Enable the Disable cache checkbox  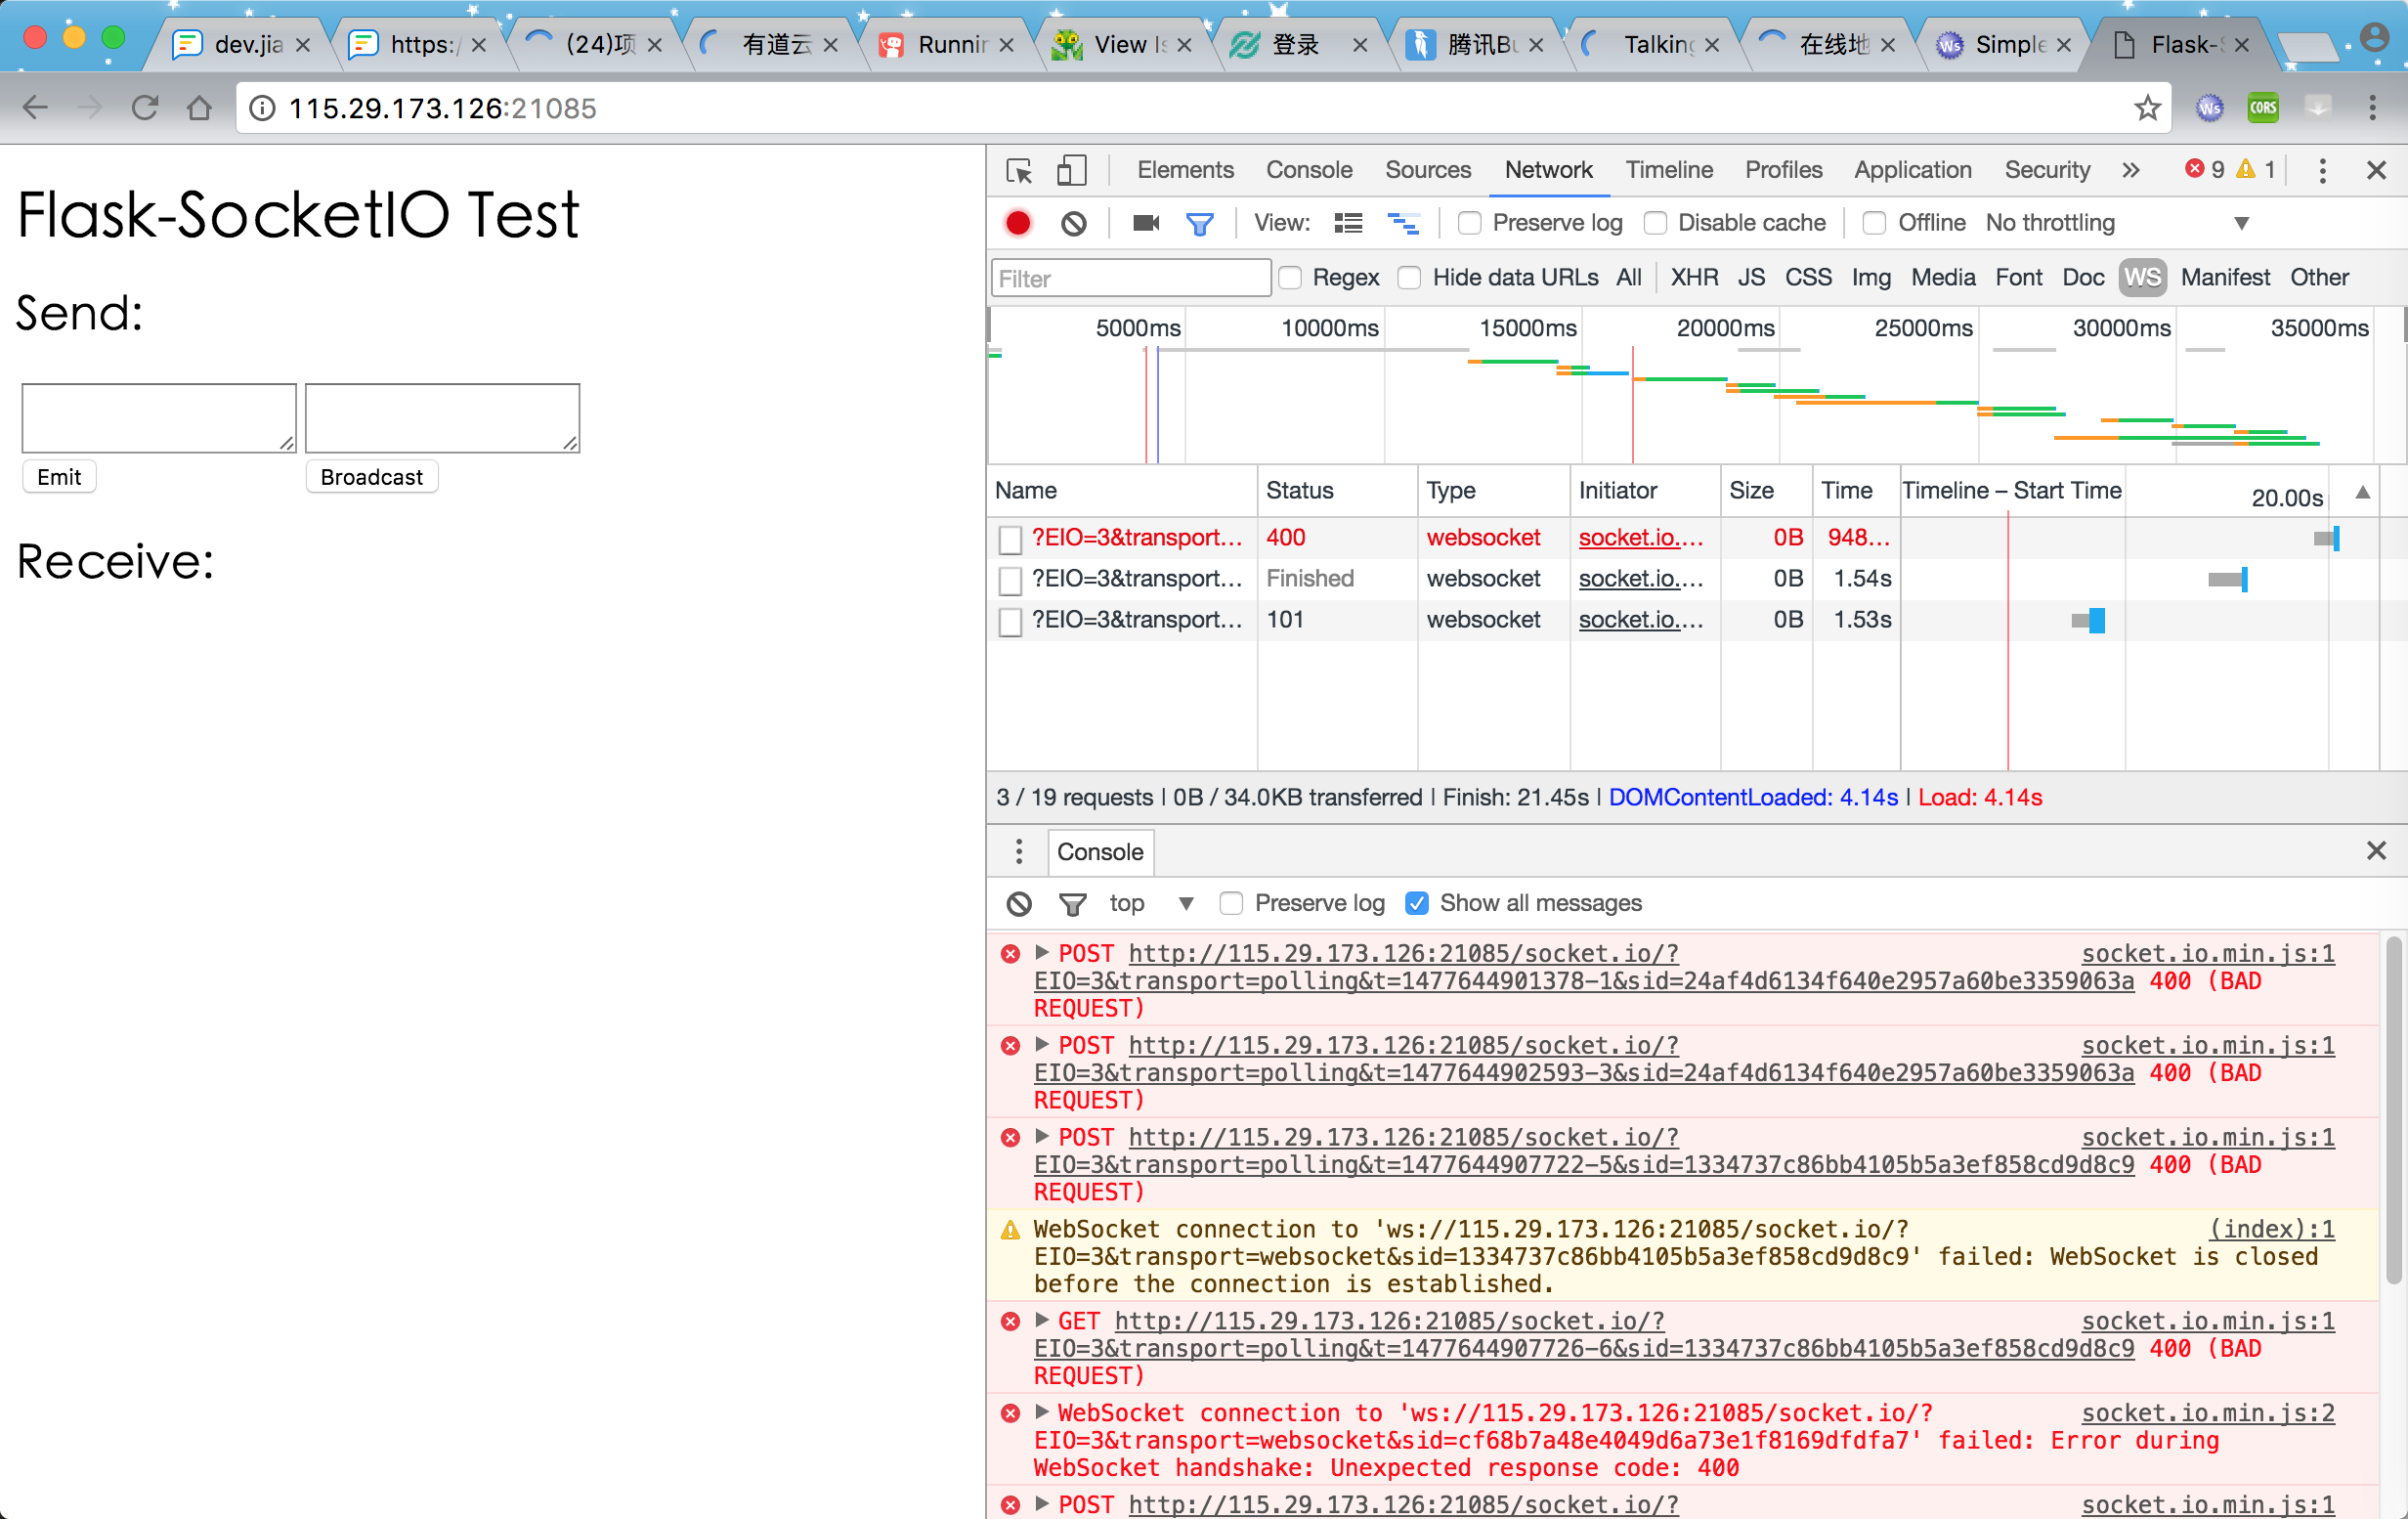pyautogui.click(x=1655, y=222)
